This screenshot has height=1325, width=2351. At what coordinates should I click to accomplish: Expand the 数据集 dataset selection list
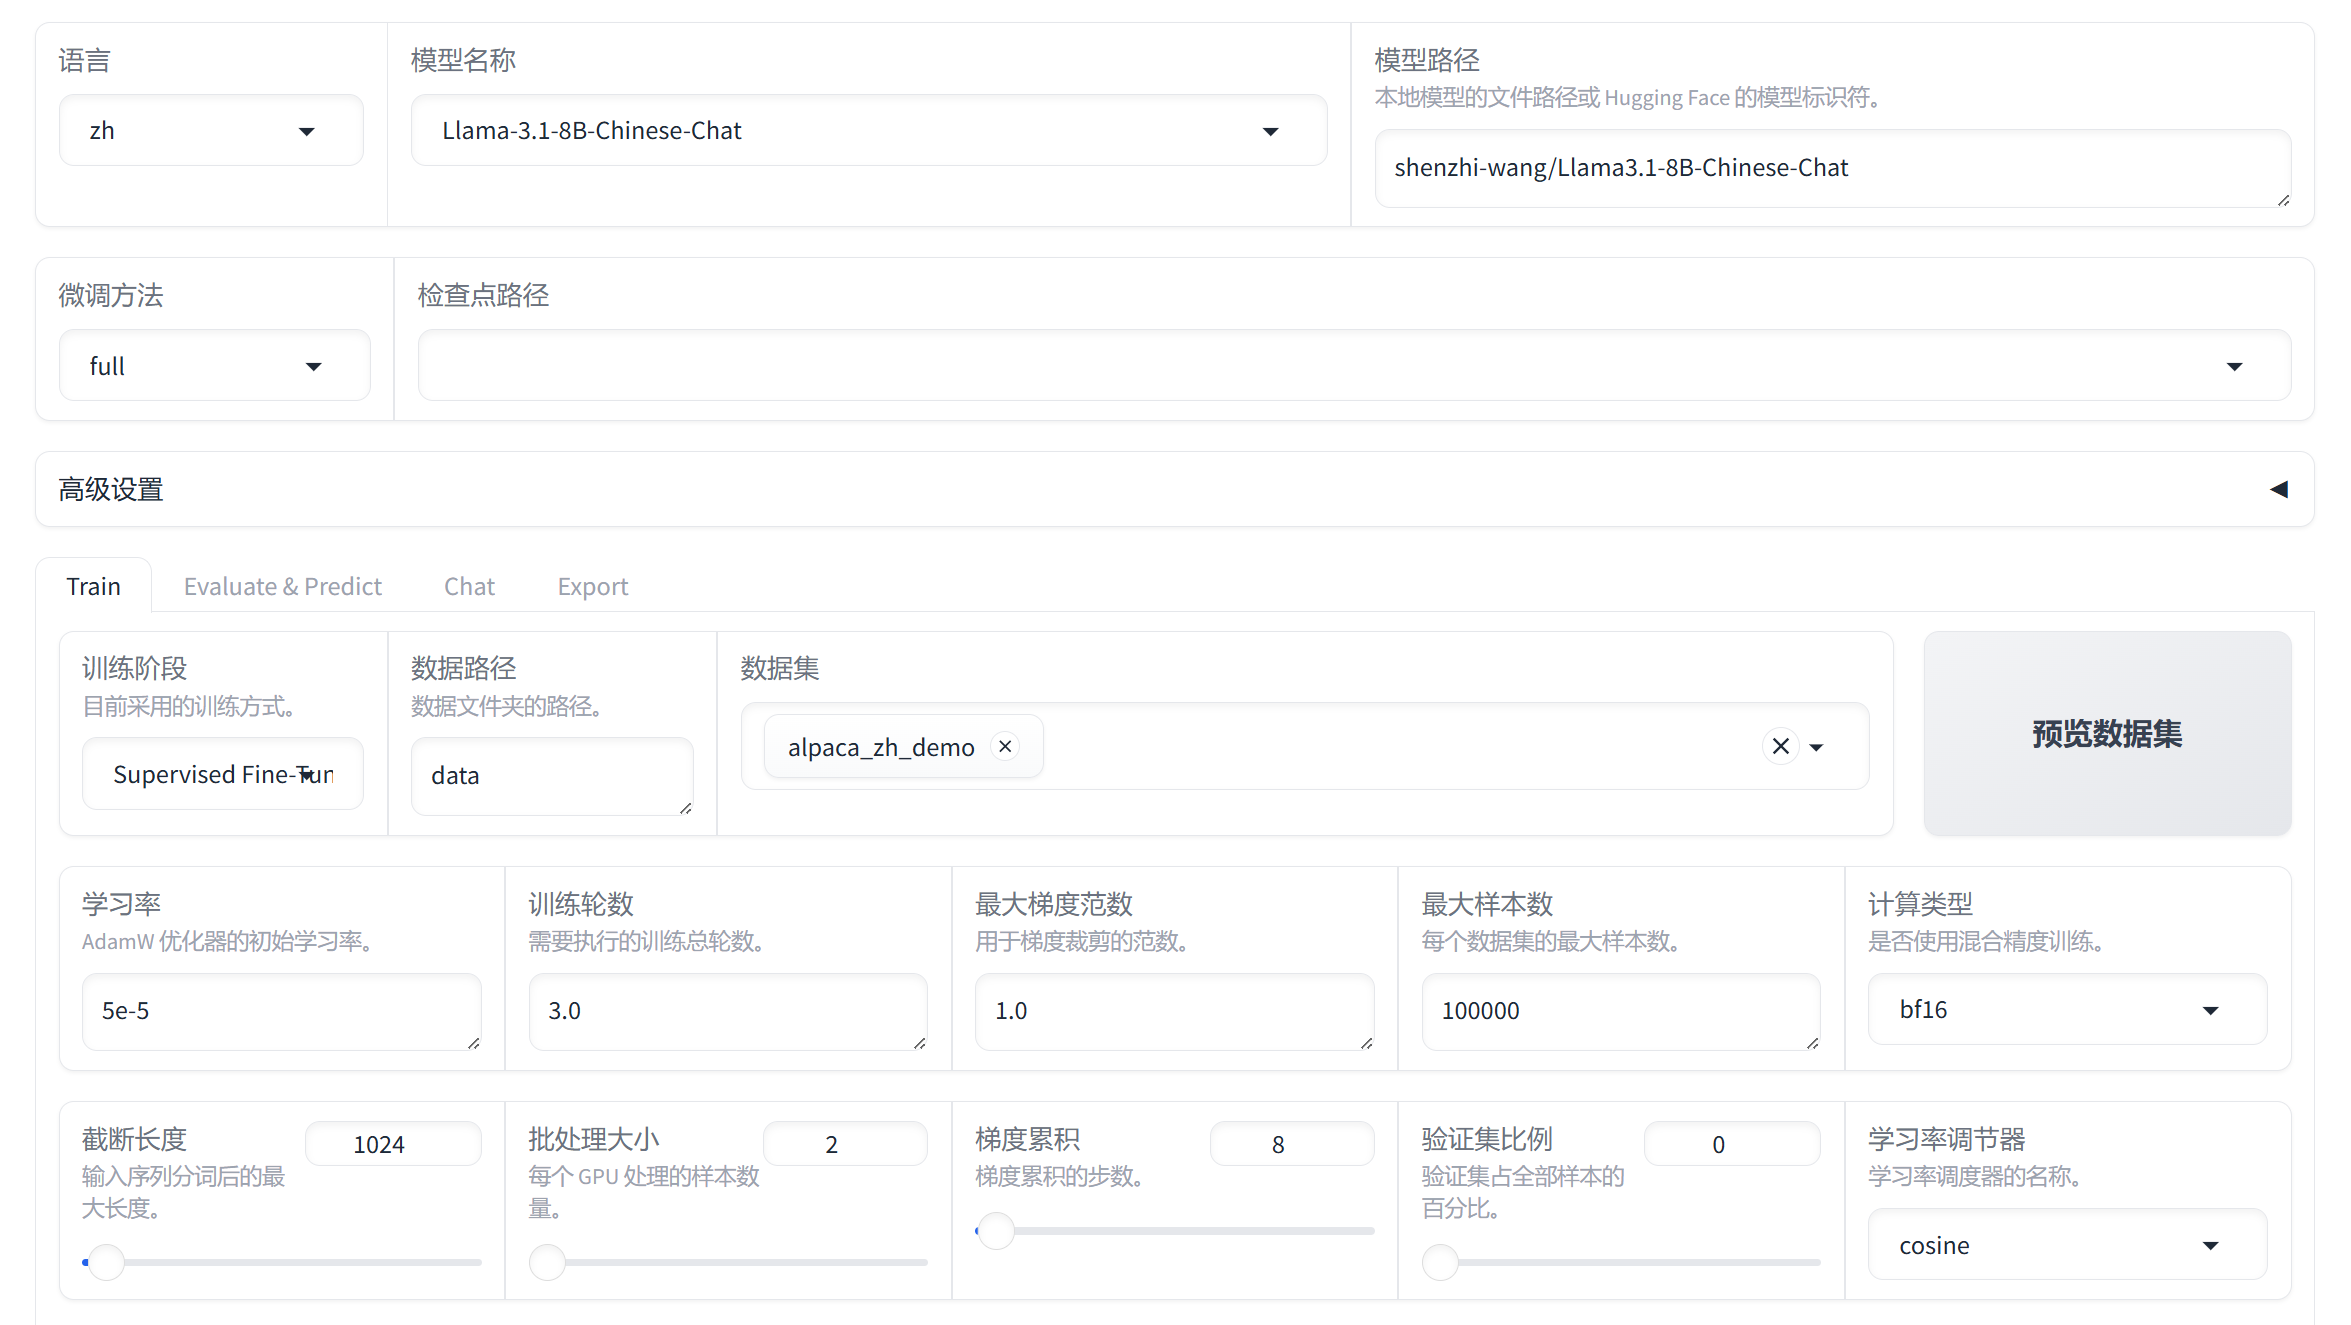point(1818,746)
